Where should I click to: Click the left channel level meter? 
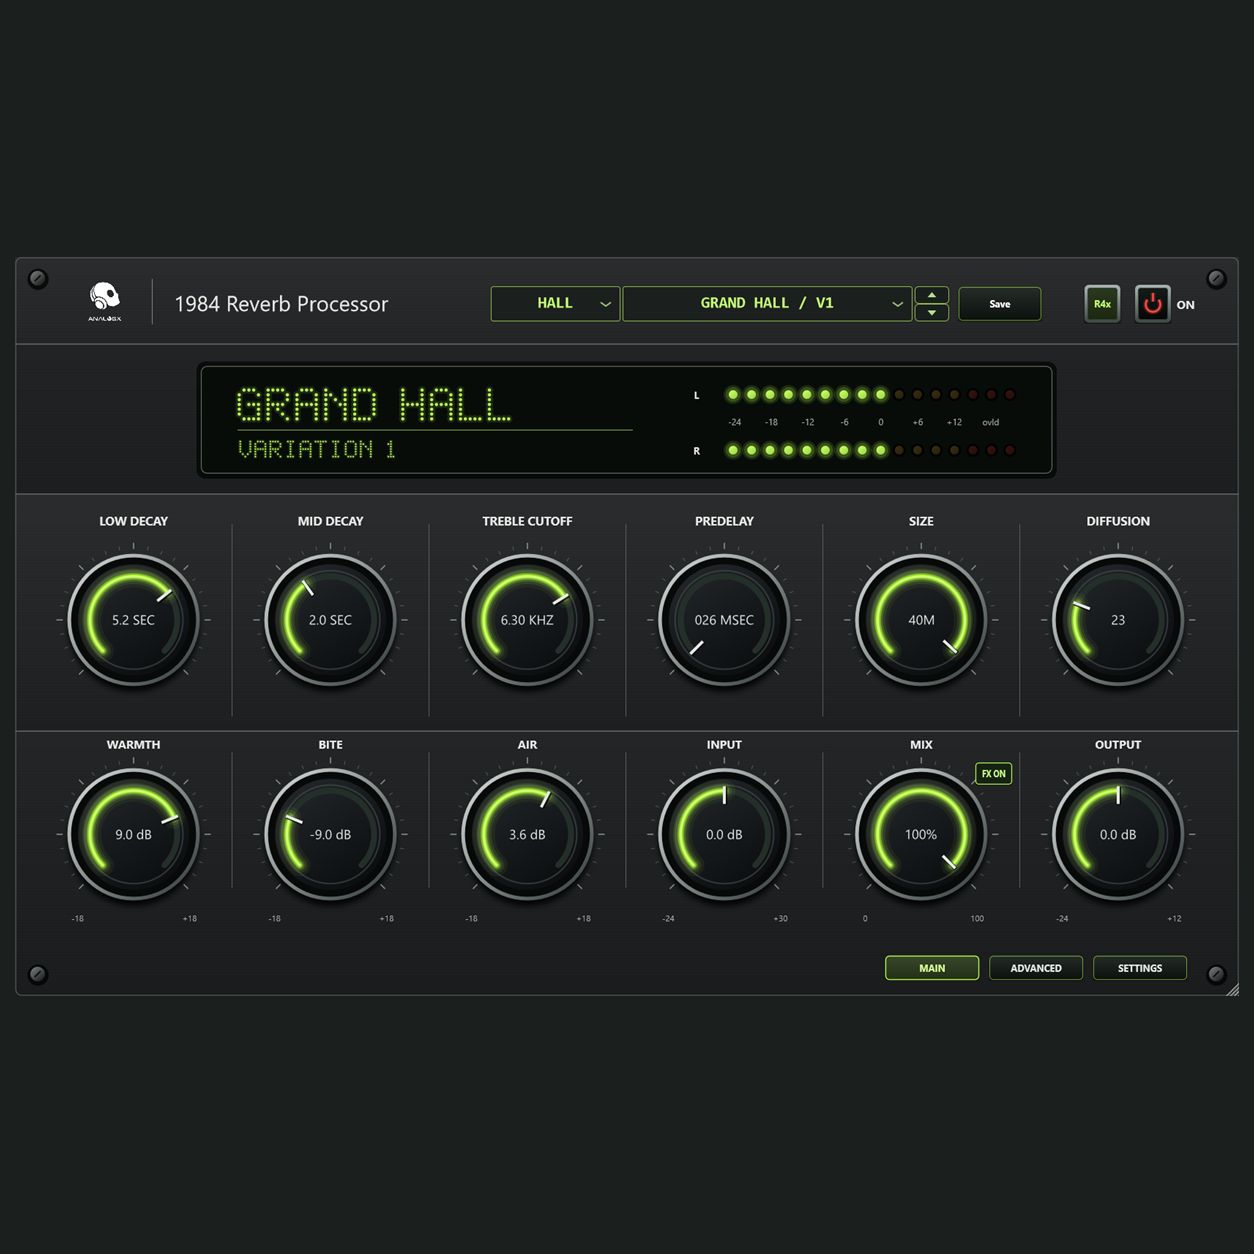tap(870, 395)
